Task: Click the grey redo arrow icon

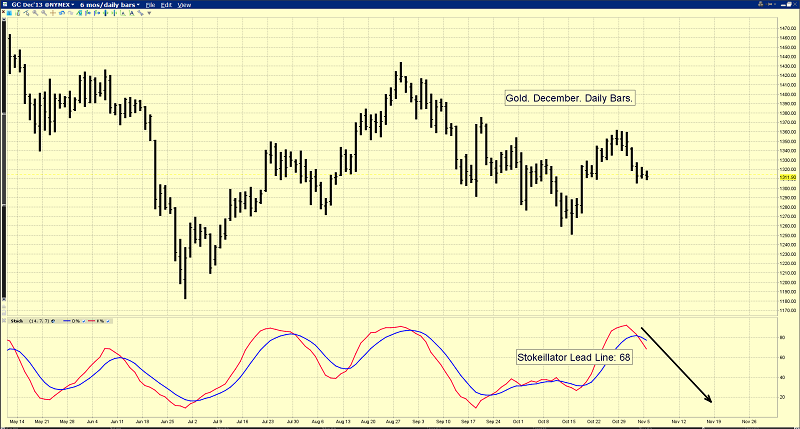Action: point(70,13)
